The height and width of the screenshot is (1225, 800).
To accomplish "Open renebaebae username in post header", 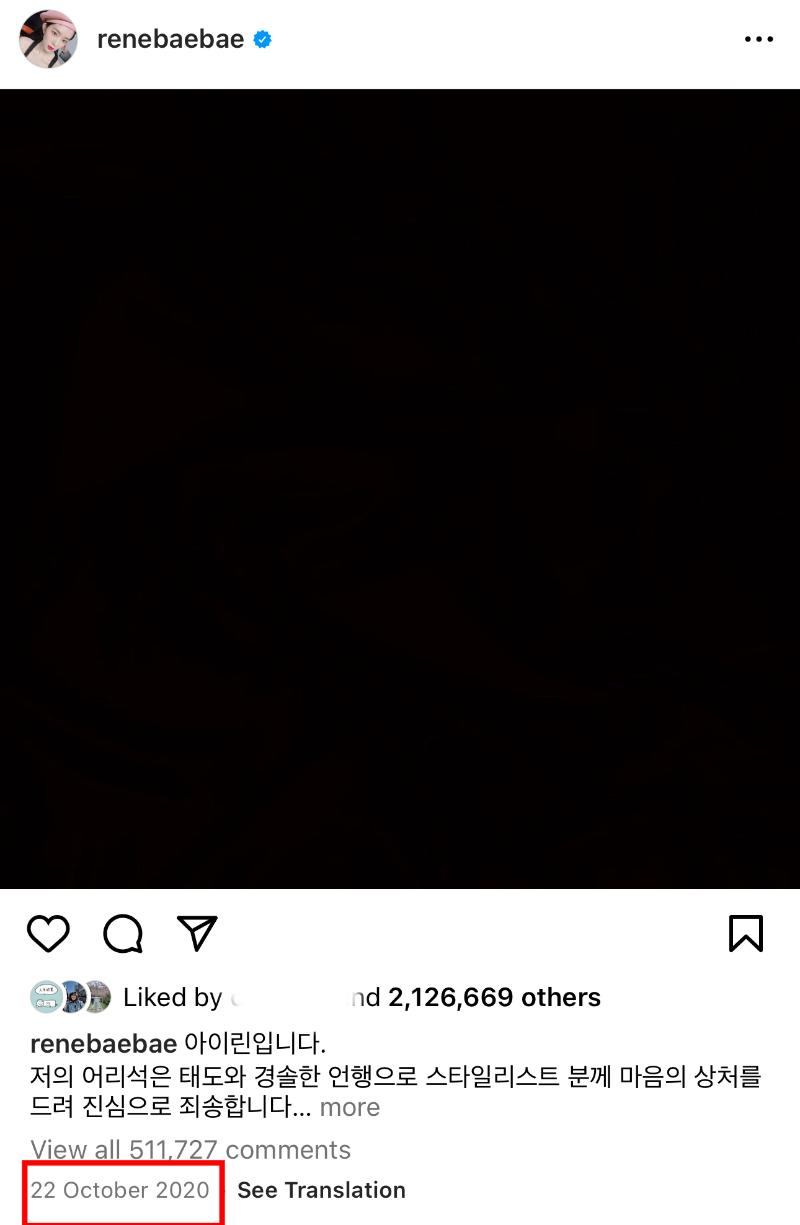I will tap(171, 40).
